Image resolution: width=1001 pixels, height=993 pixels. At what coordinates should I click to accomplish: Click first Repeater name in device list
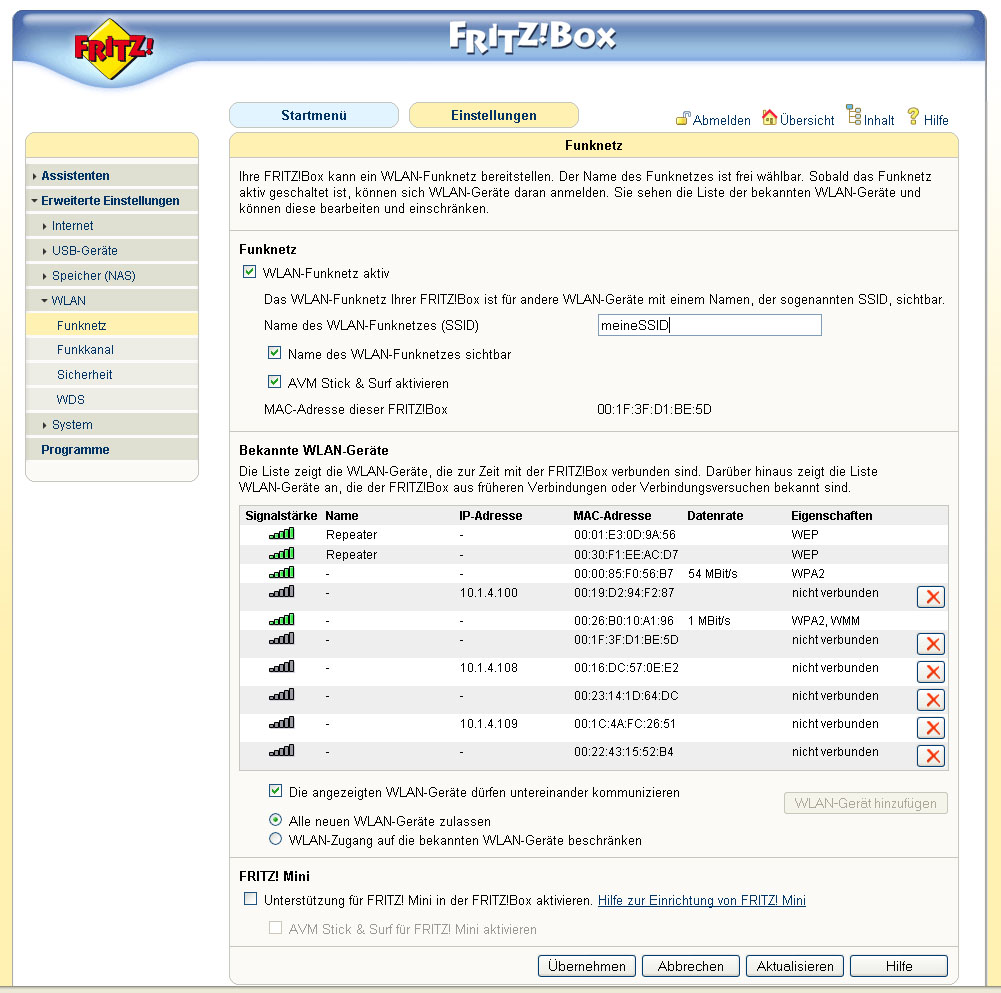coord(351,534)
